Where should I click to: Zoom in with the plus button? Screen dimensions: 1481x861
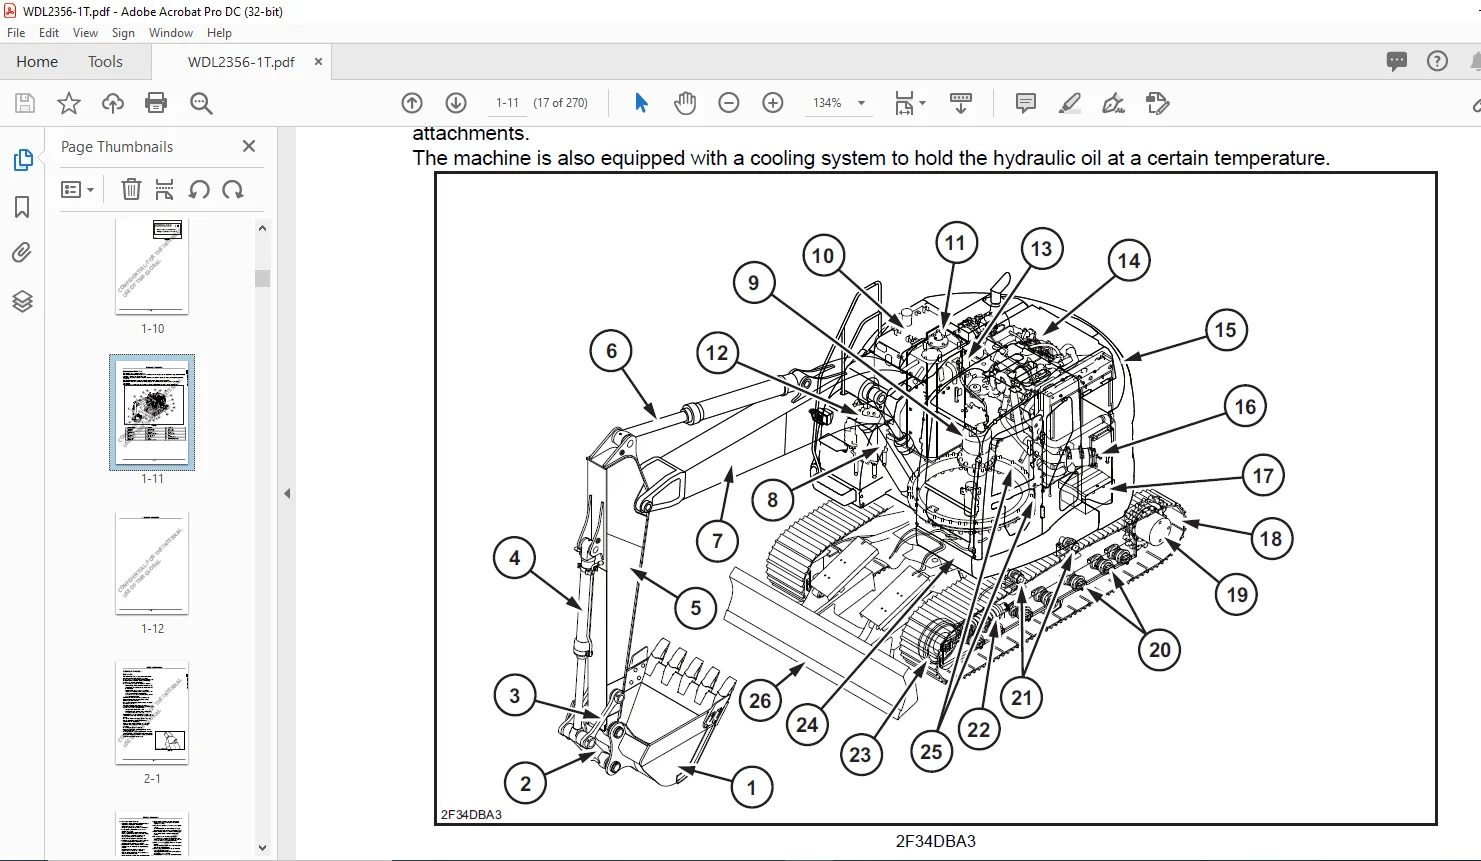[773, 103]
